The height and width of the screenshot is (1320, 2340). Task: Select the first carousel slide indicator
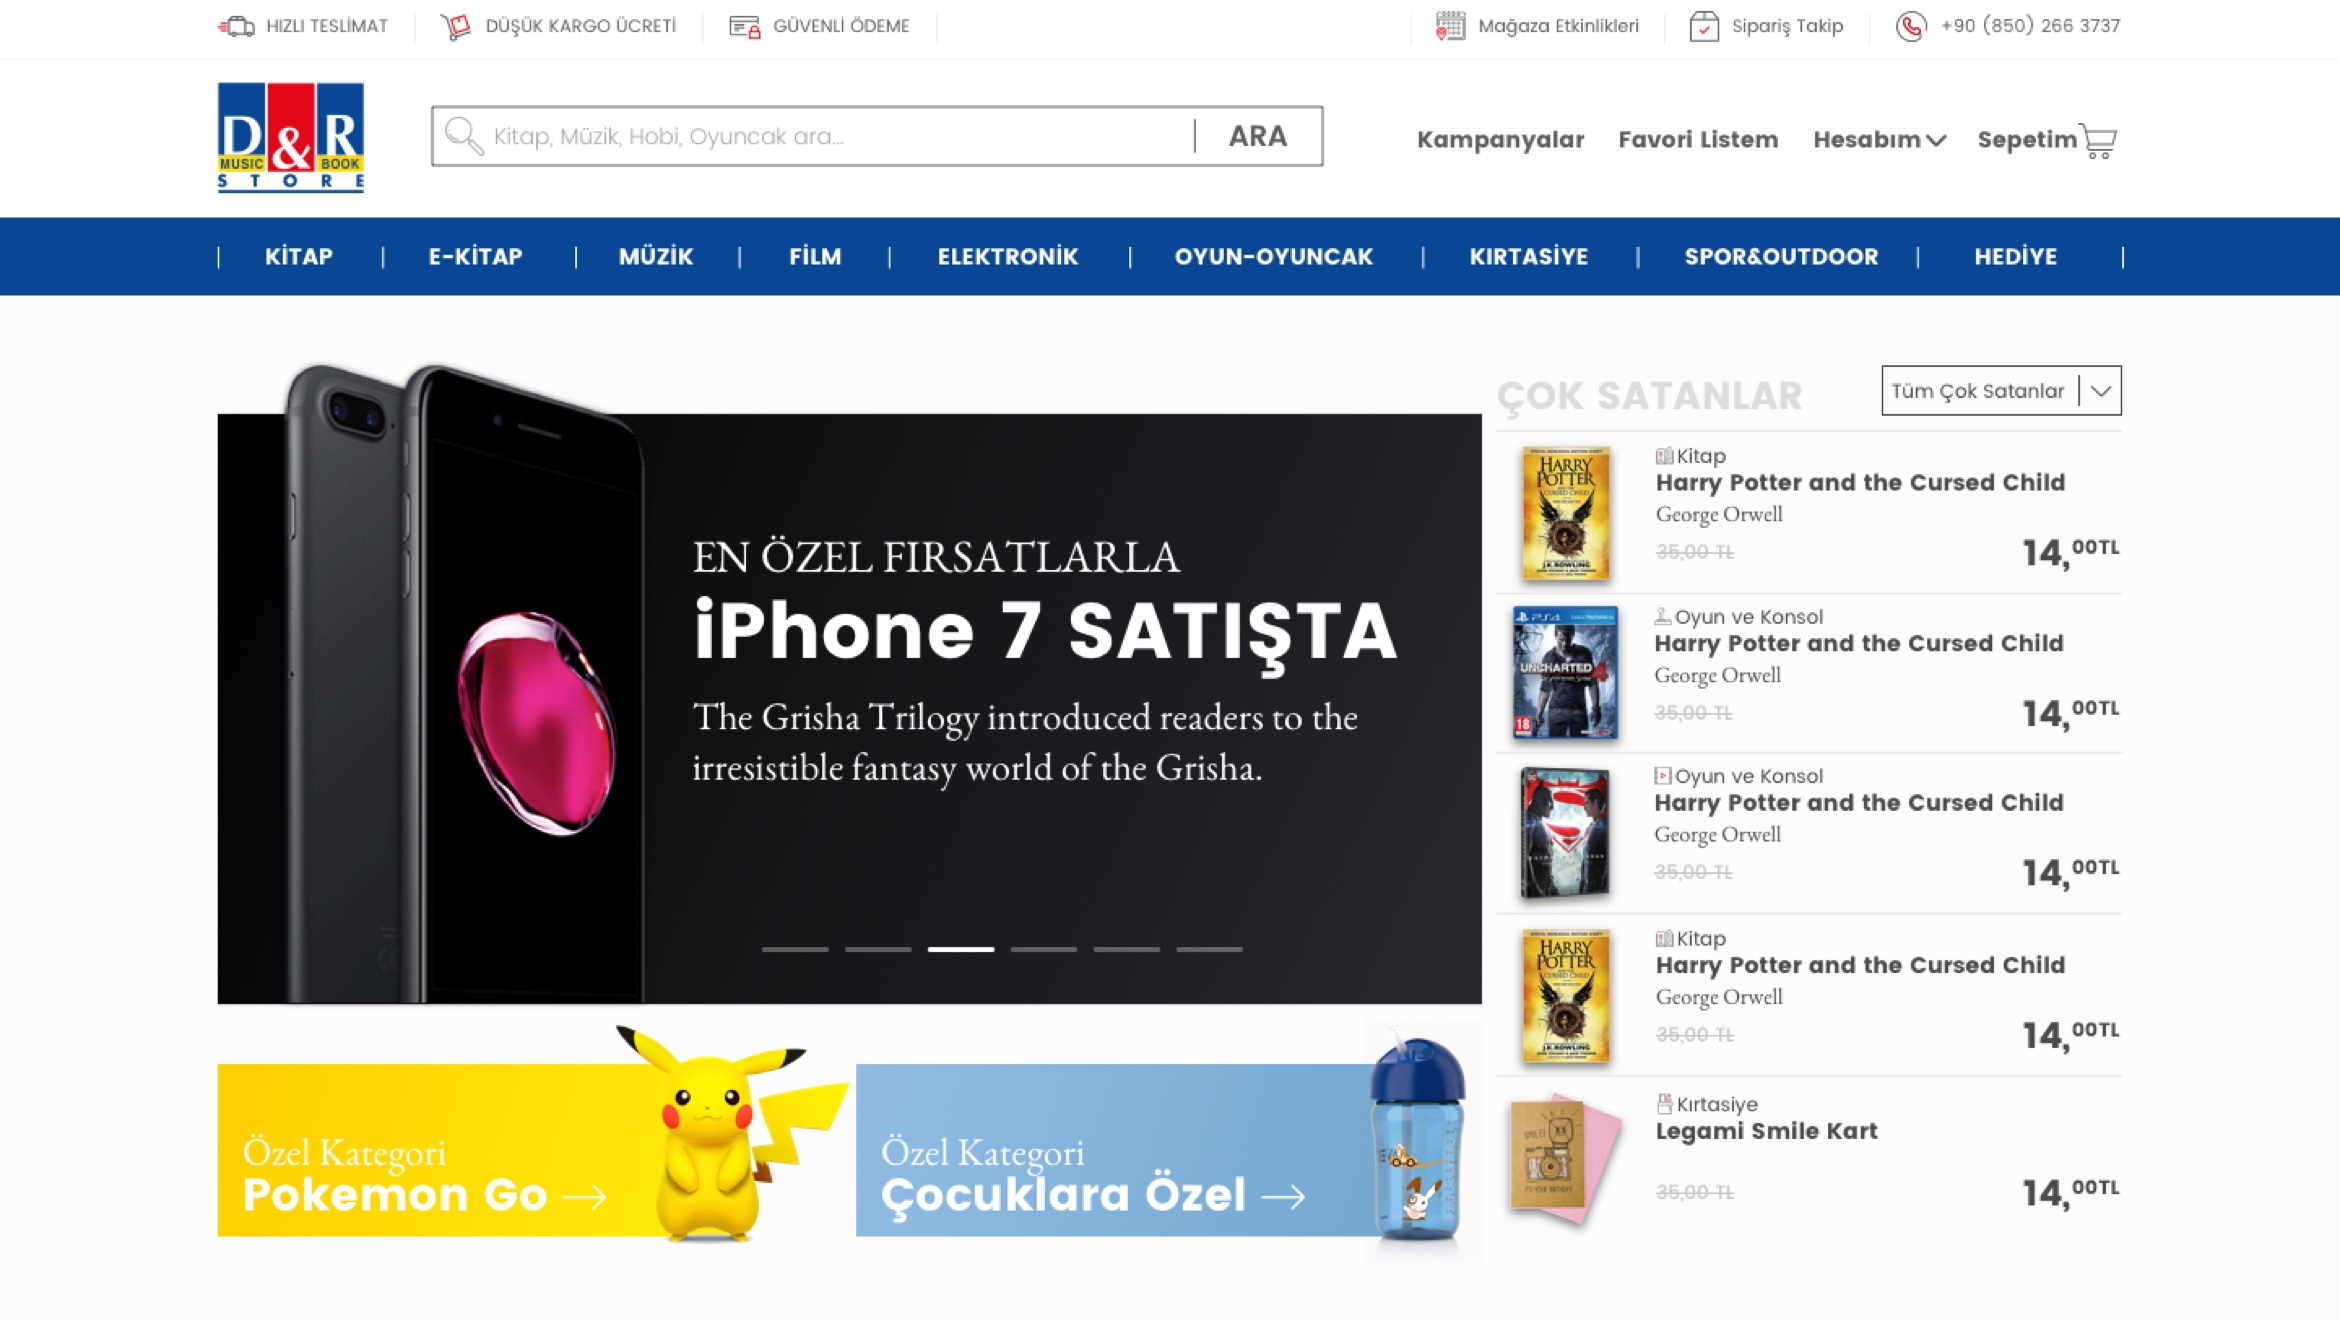point(795,949)
